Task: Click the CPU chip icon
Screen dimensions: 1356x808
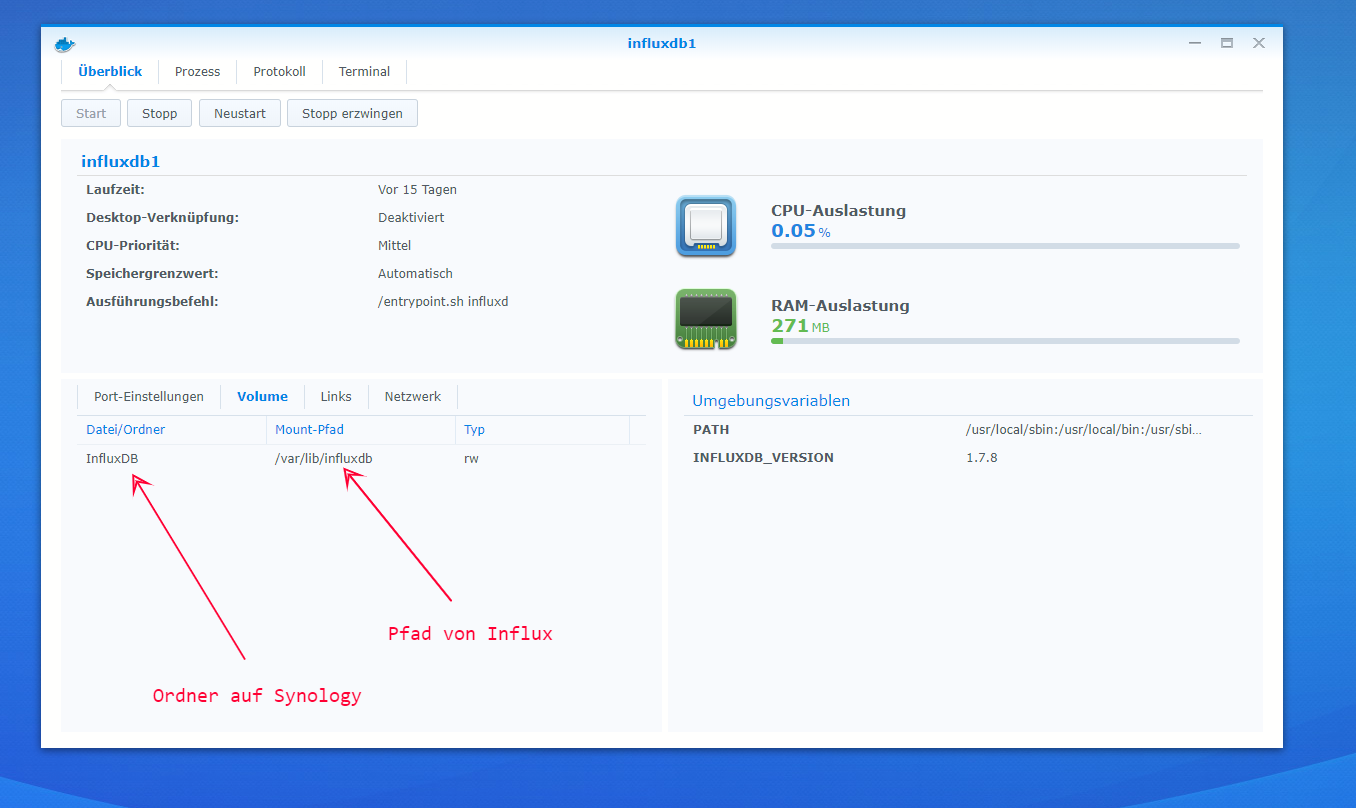Action: pyautogui.click(x=706, y=225)
